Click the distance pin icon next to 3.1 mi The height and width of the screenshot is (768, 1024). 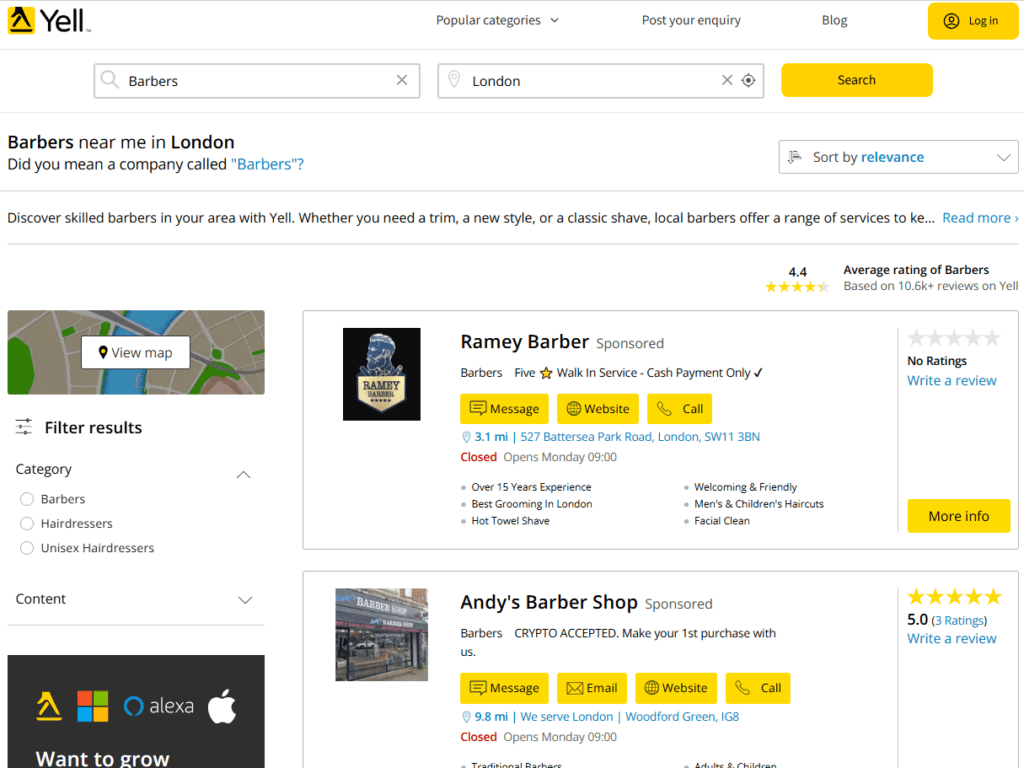(466, 437)
